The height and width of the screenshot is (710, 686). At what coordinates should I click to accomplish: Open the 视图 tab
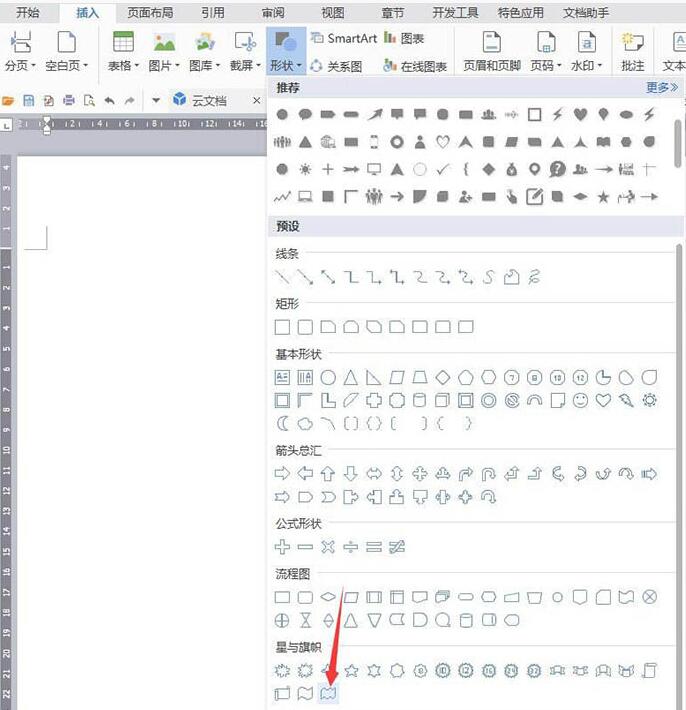[x=333, y=13]
